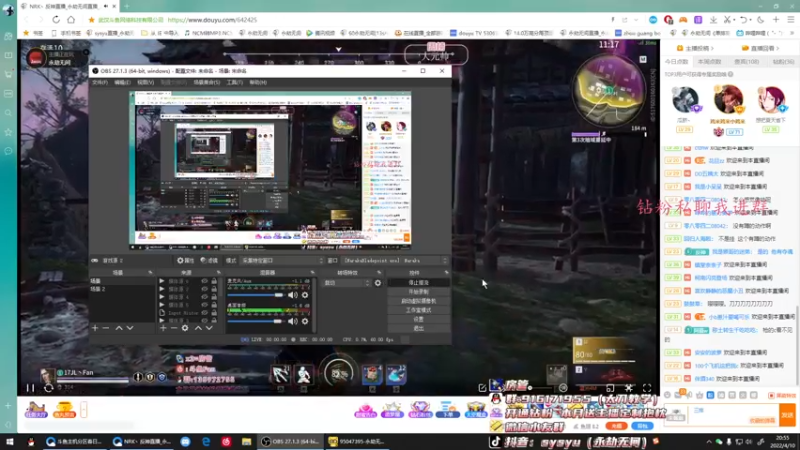This screenshot has height=450, width=800.
Task: Click the stop streaming button in OBS controls
Action: coord(419,282)
